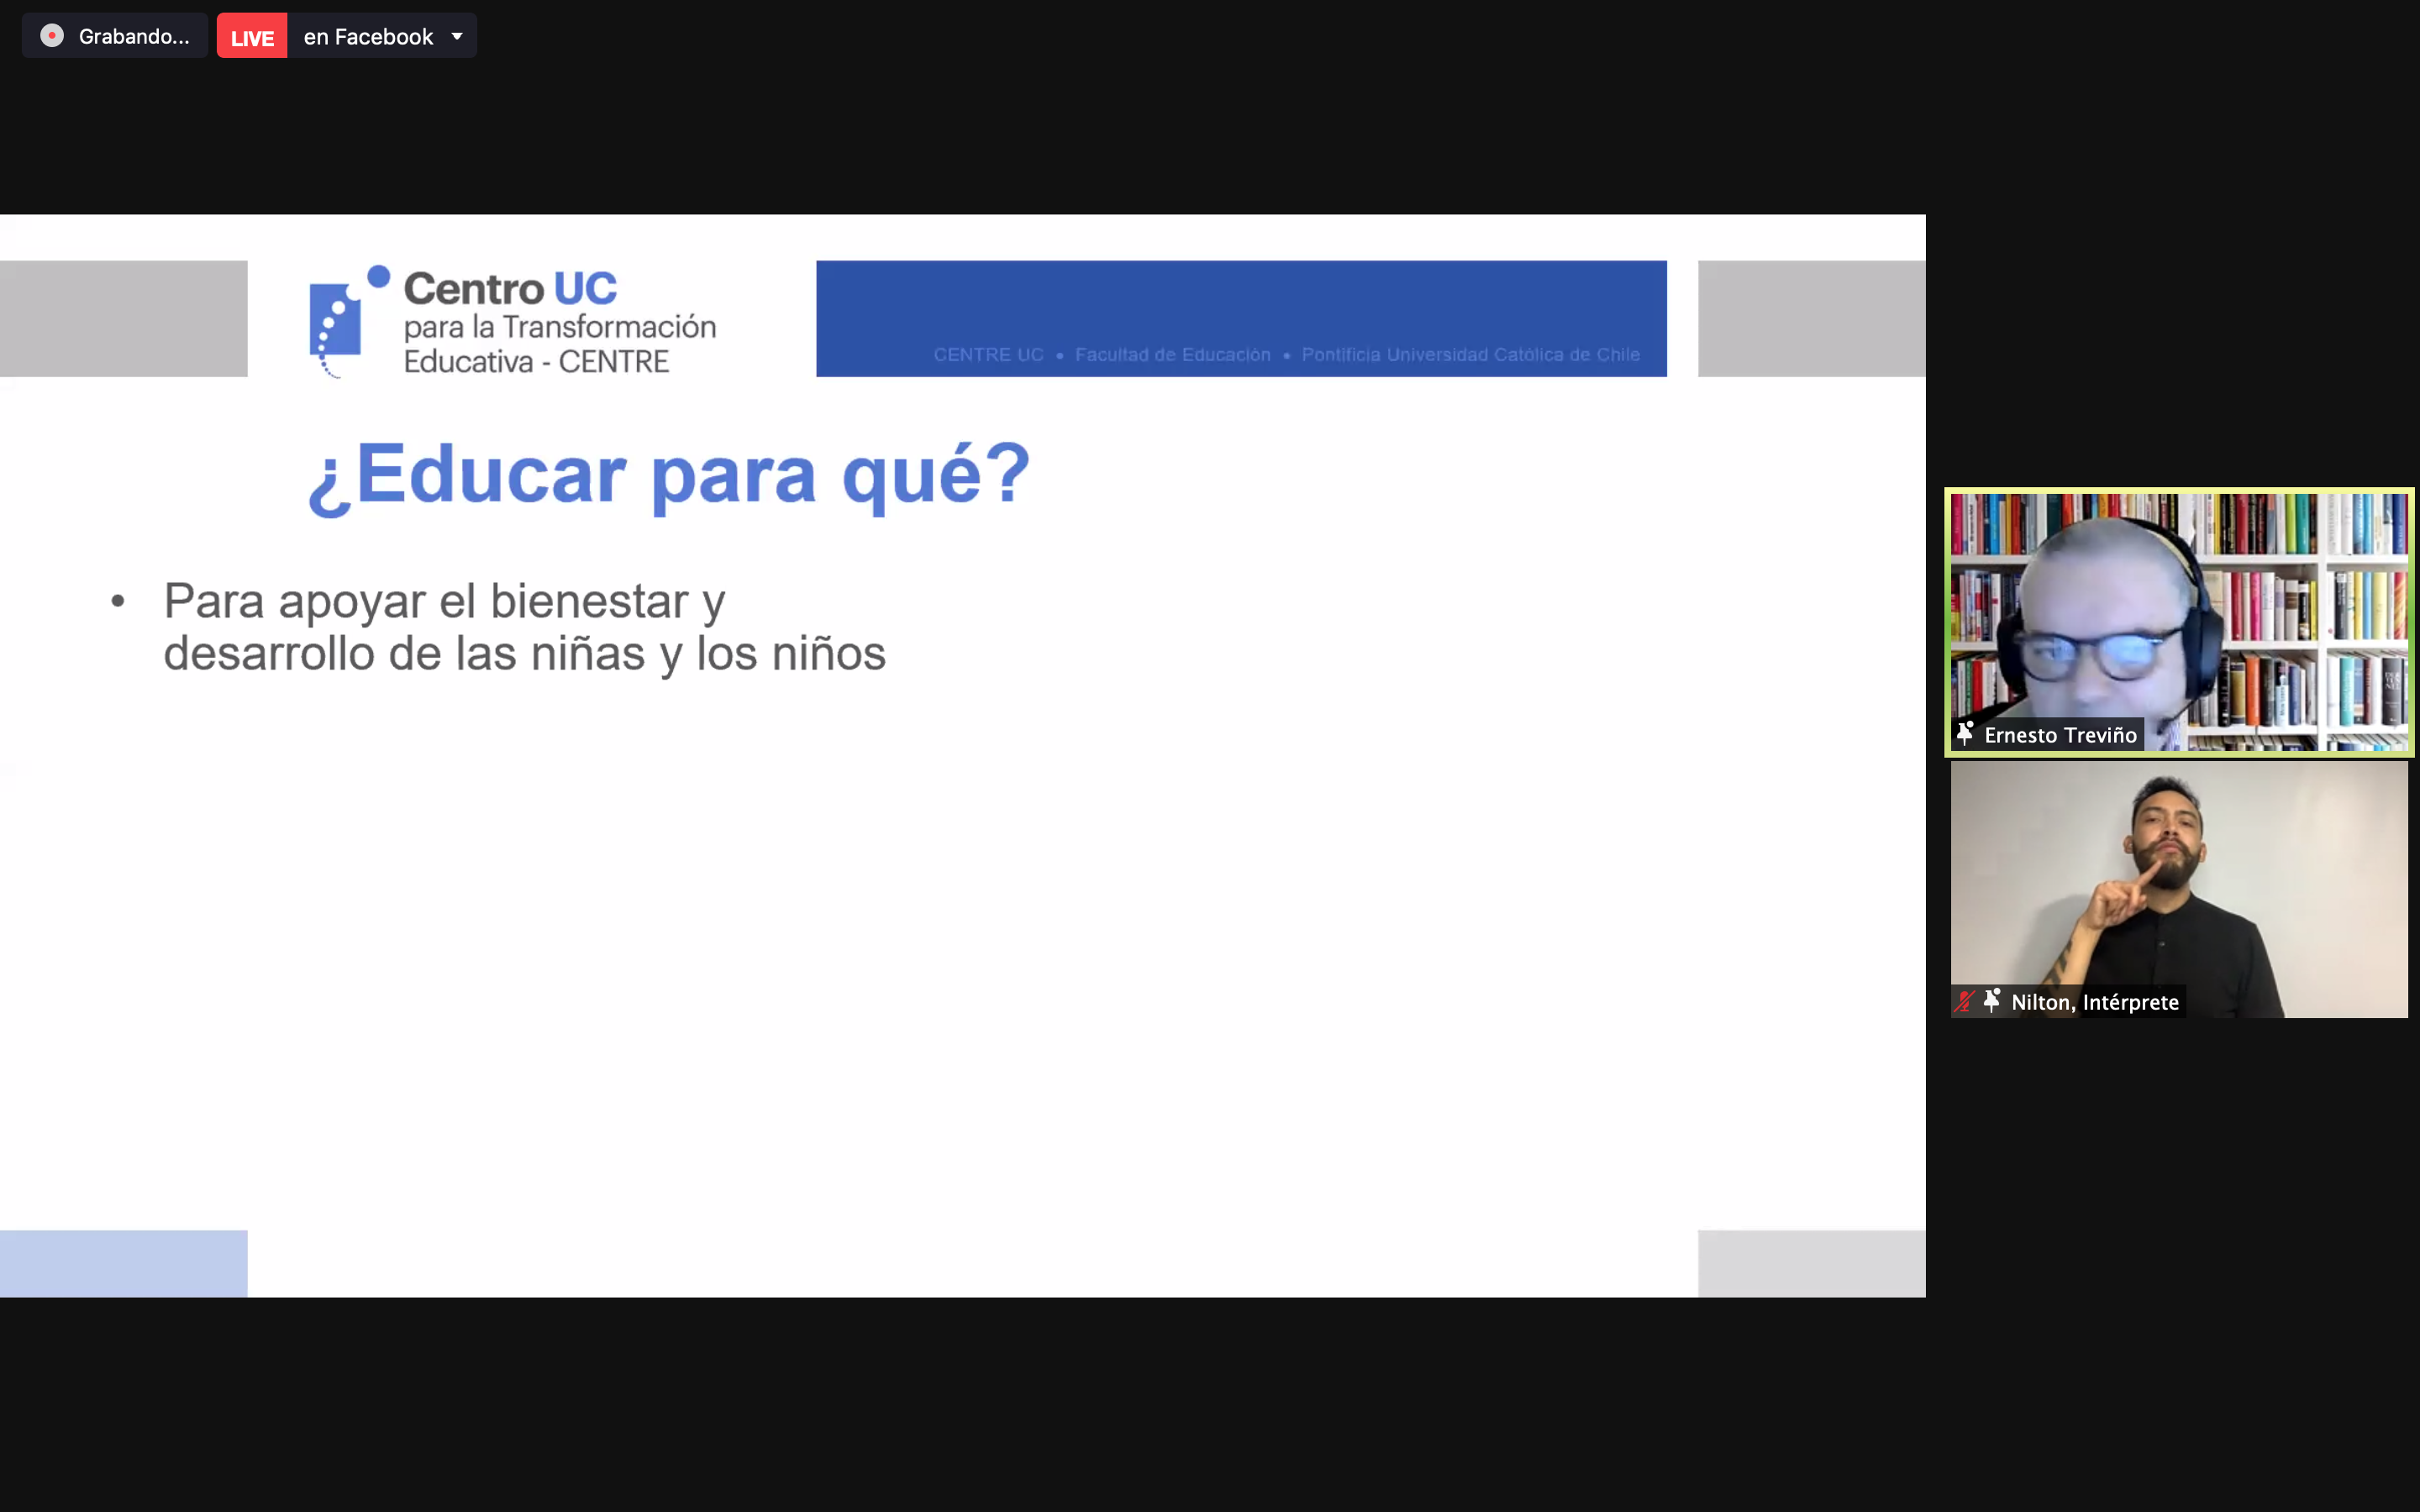Click Nilton's red muted microphone icon
The width and height of the screenshot is (2420, 1512).
click(1965, 1001)
